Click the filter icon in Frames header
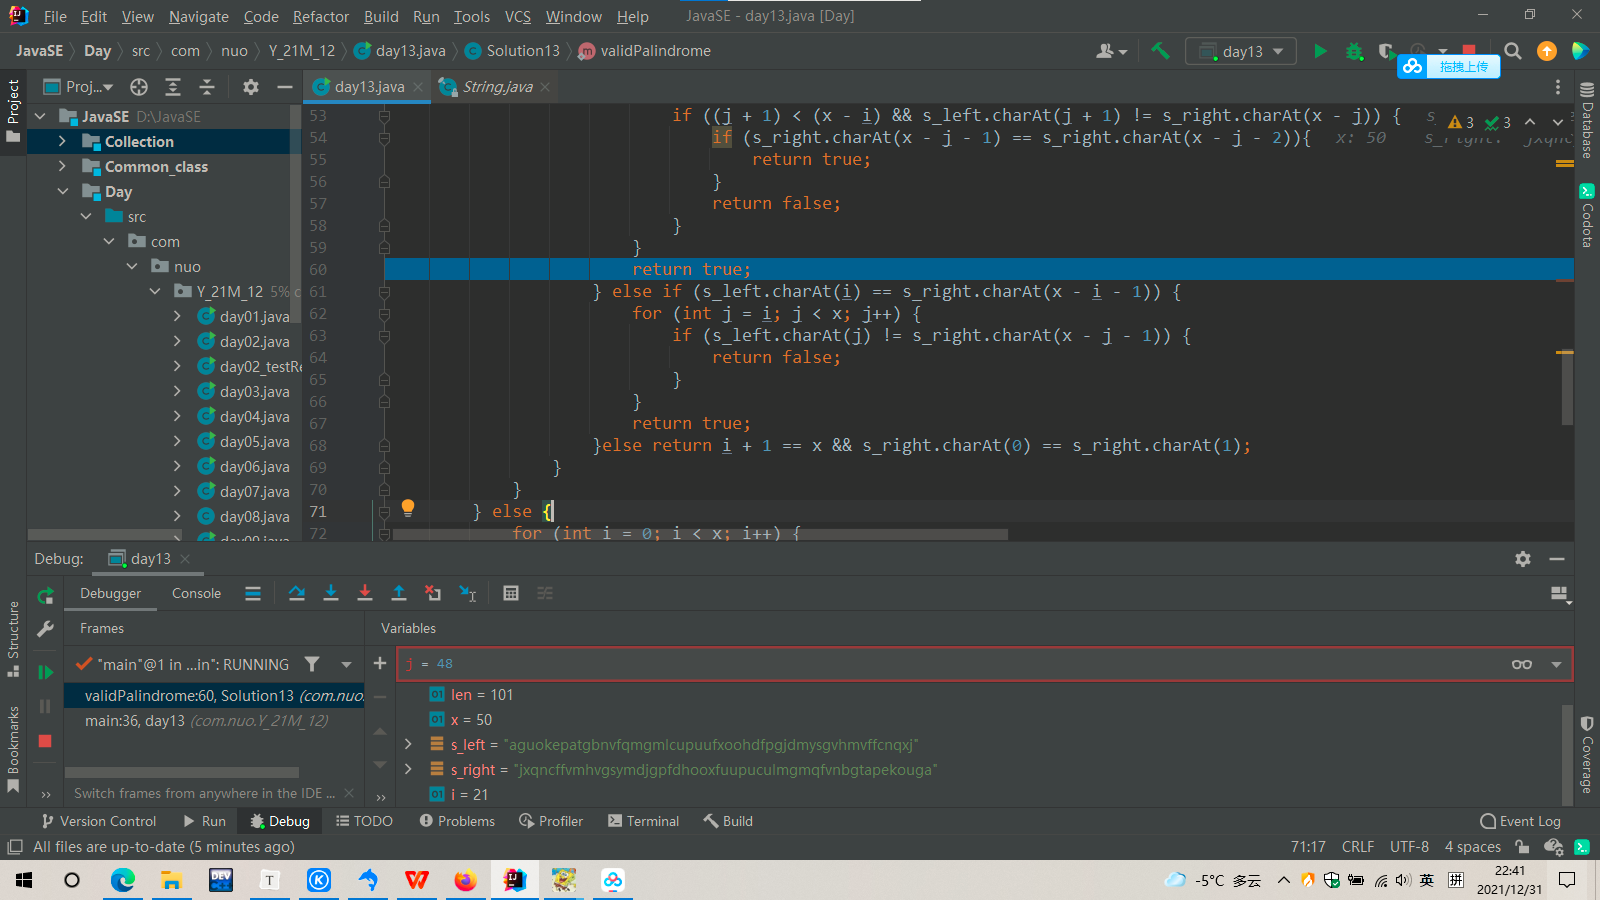Screen dimensions: 1600x900 coord(312,664)
